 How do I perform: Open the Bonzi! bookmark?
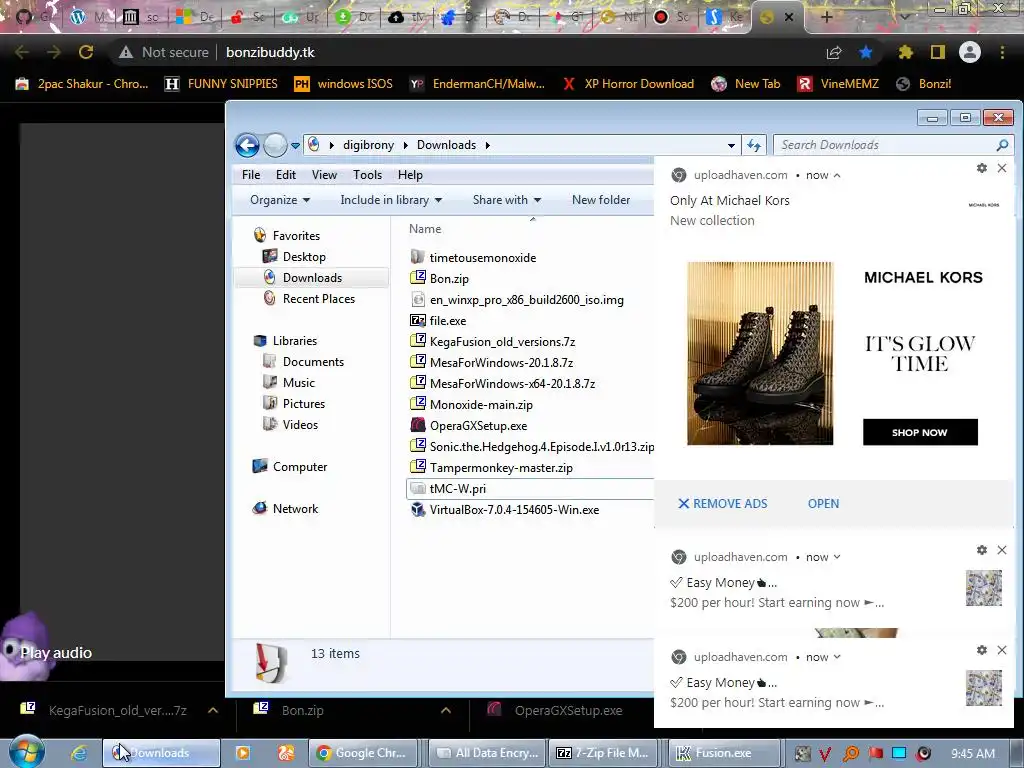tap(923, 84)
